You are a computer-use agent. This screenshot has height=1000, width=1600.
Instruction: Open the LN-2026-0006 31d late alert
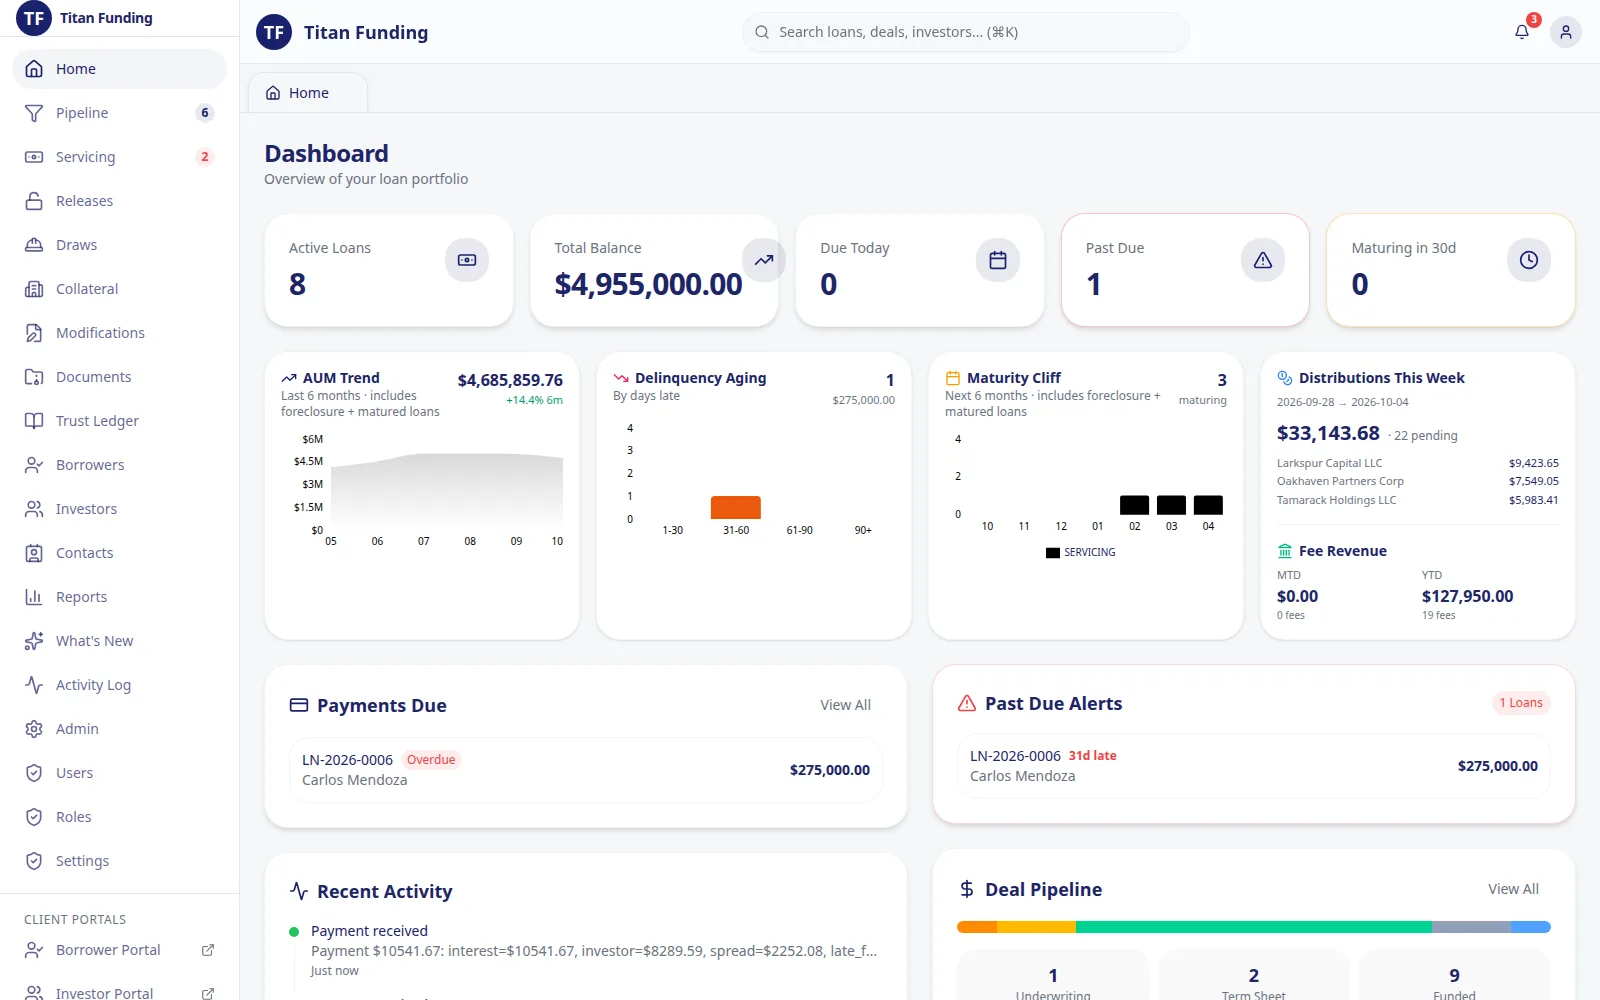pos(1254,766)
